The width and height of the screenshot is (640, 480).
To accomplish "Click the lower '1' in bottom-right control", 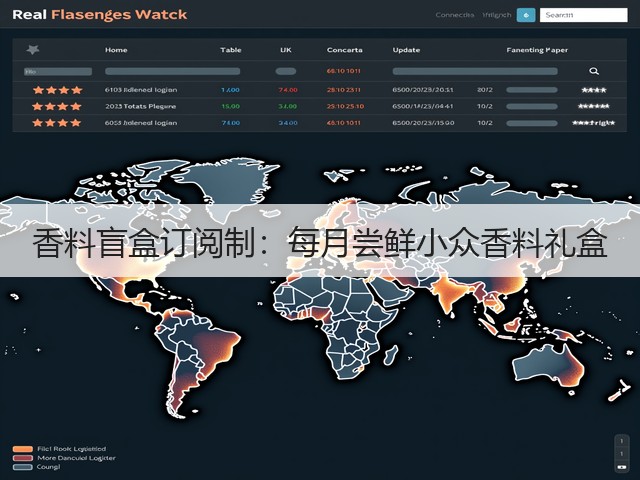I will tap(621, 453).
